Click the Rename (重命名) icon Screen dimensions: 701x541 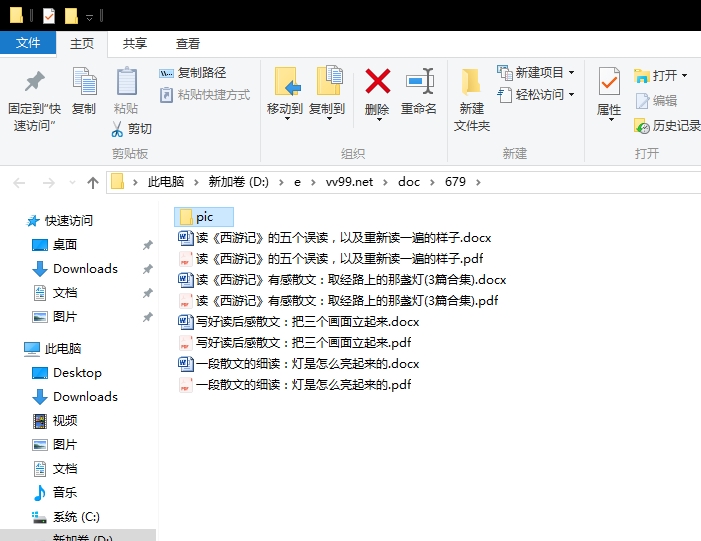pyautogui.click(x=420, y=81)
